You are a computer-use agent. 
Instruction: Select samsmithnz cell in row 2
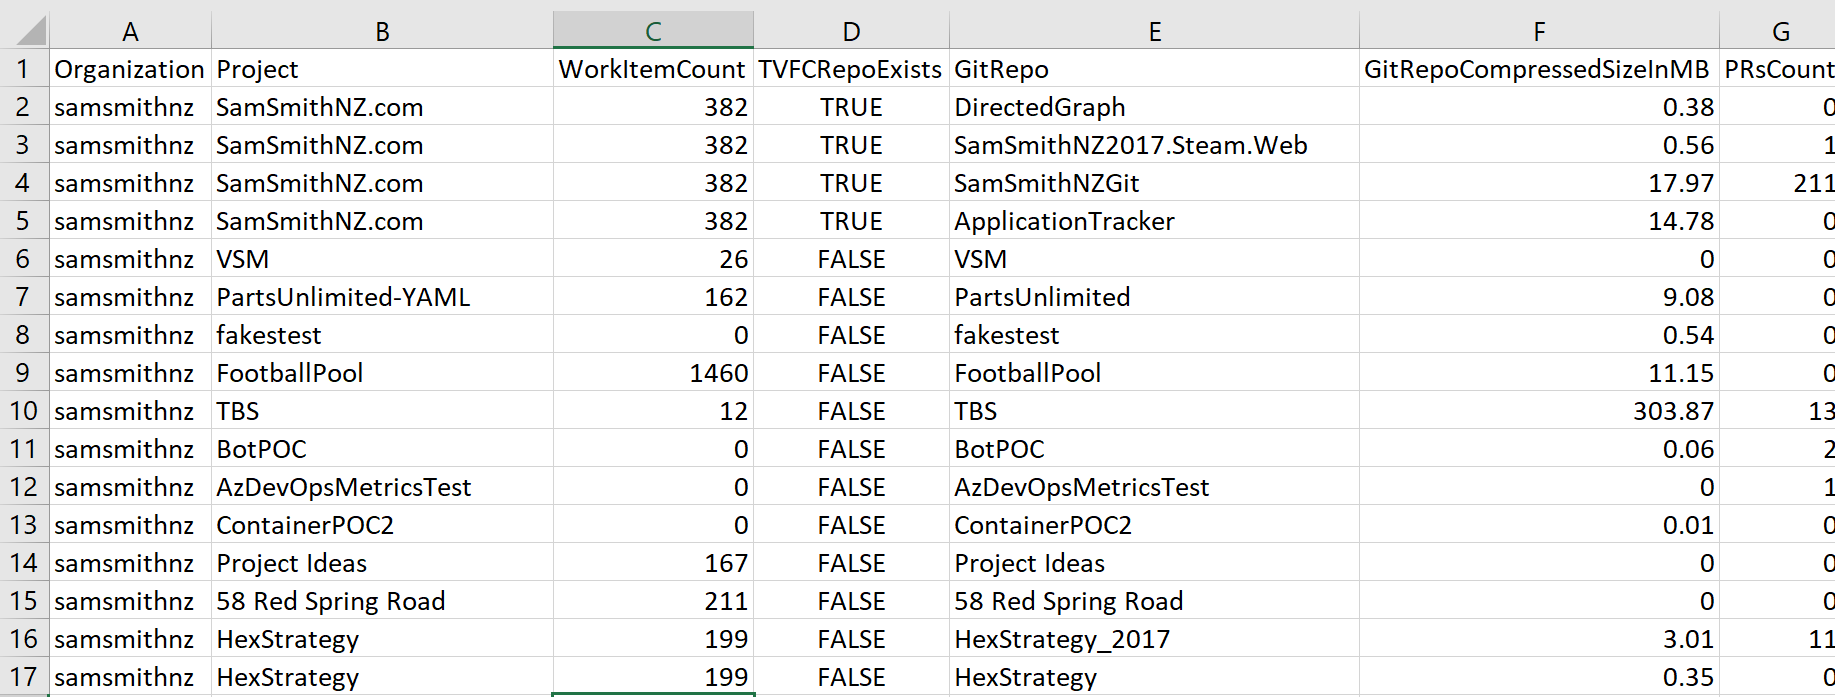130,107
